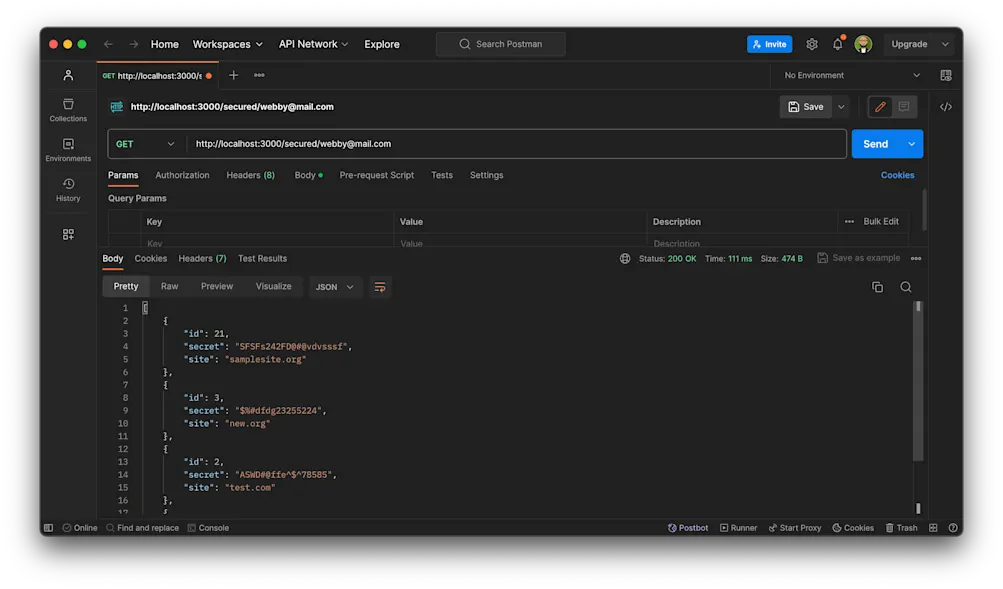
Task: Open the comments icon next to pencil
Action: tap(904, 107)
